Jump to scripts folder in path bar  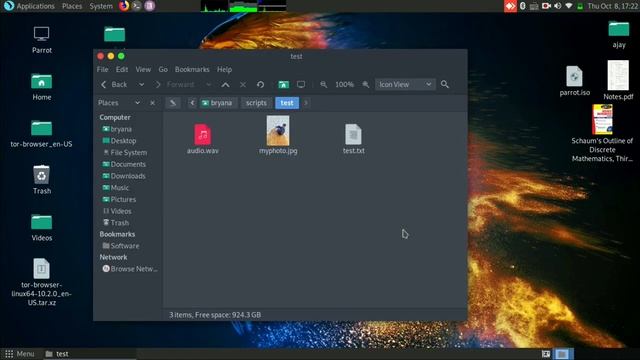pyautogui.click(x=256, y=103)
